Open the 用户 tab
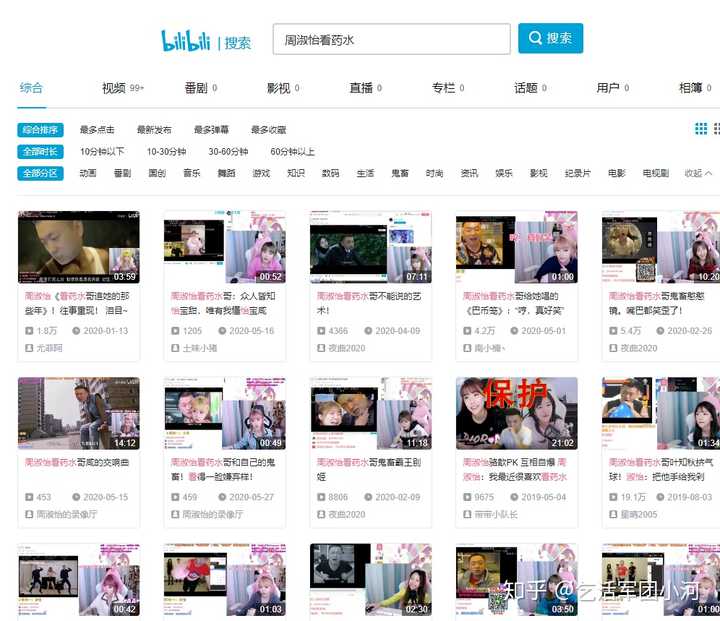This screenshot has width=720, height=621. 613,88
